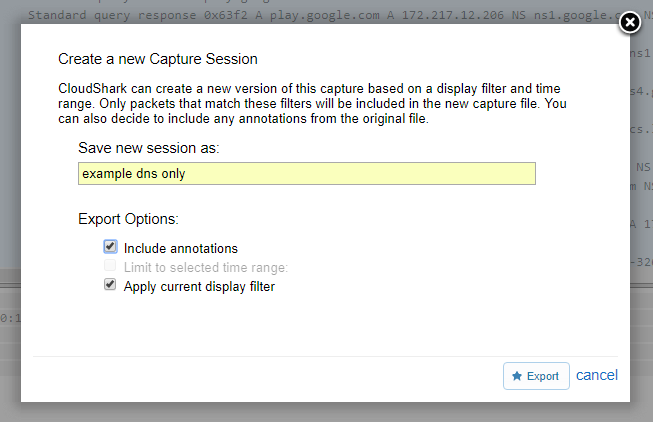
Task: Toggle Limit to selected time range checkbox
Action: (110, 265)
